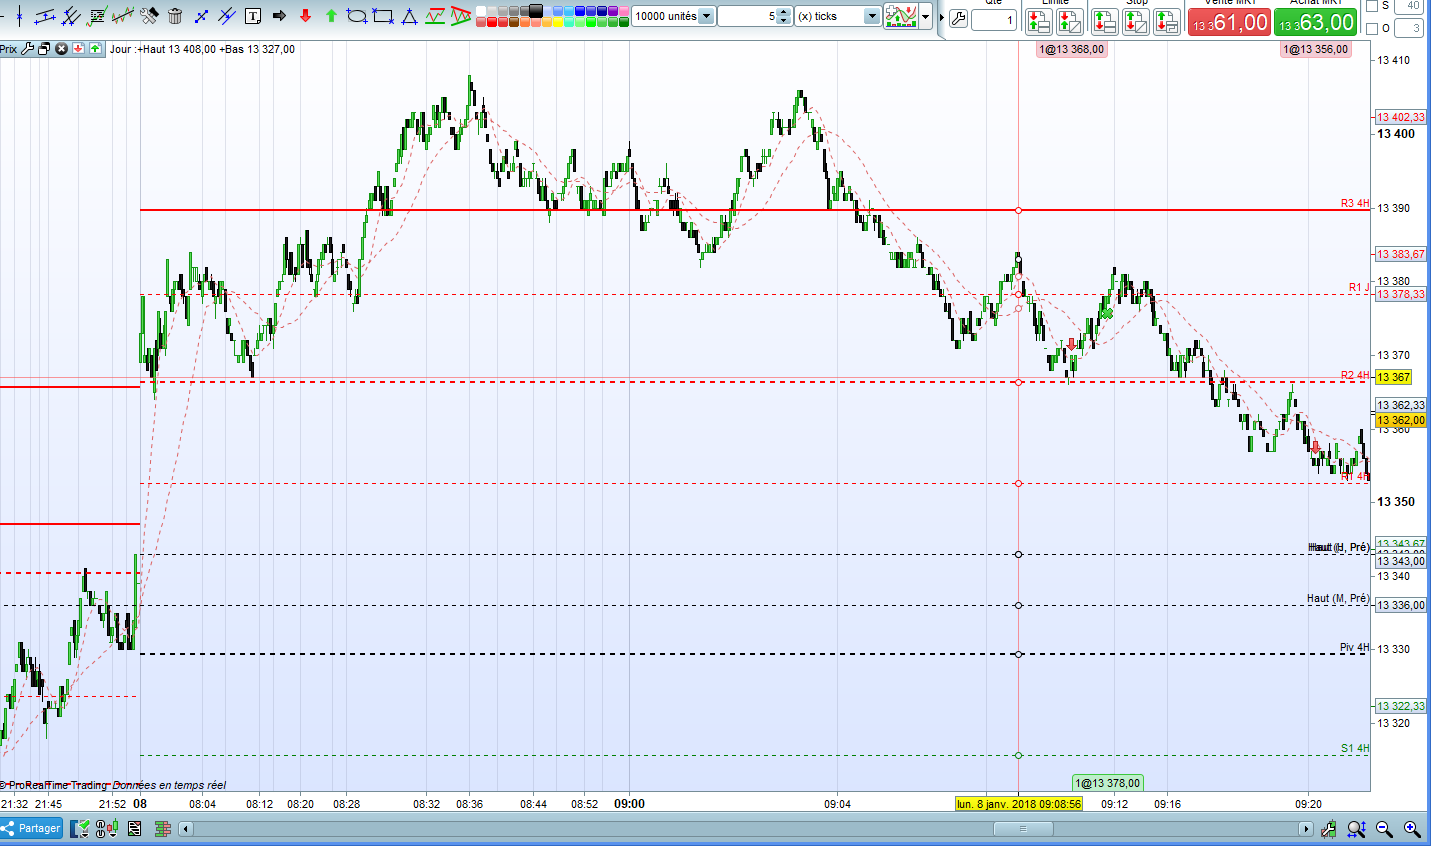This screenshot has width=1431, height=846.
Task: Click the field showing 3 beside O
Action: 1407,29
